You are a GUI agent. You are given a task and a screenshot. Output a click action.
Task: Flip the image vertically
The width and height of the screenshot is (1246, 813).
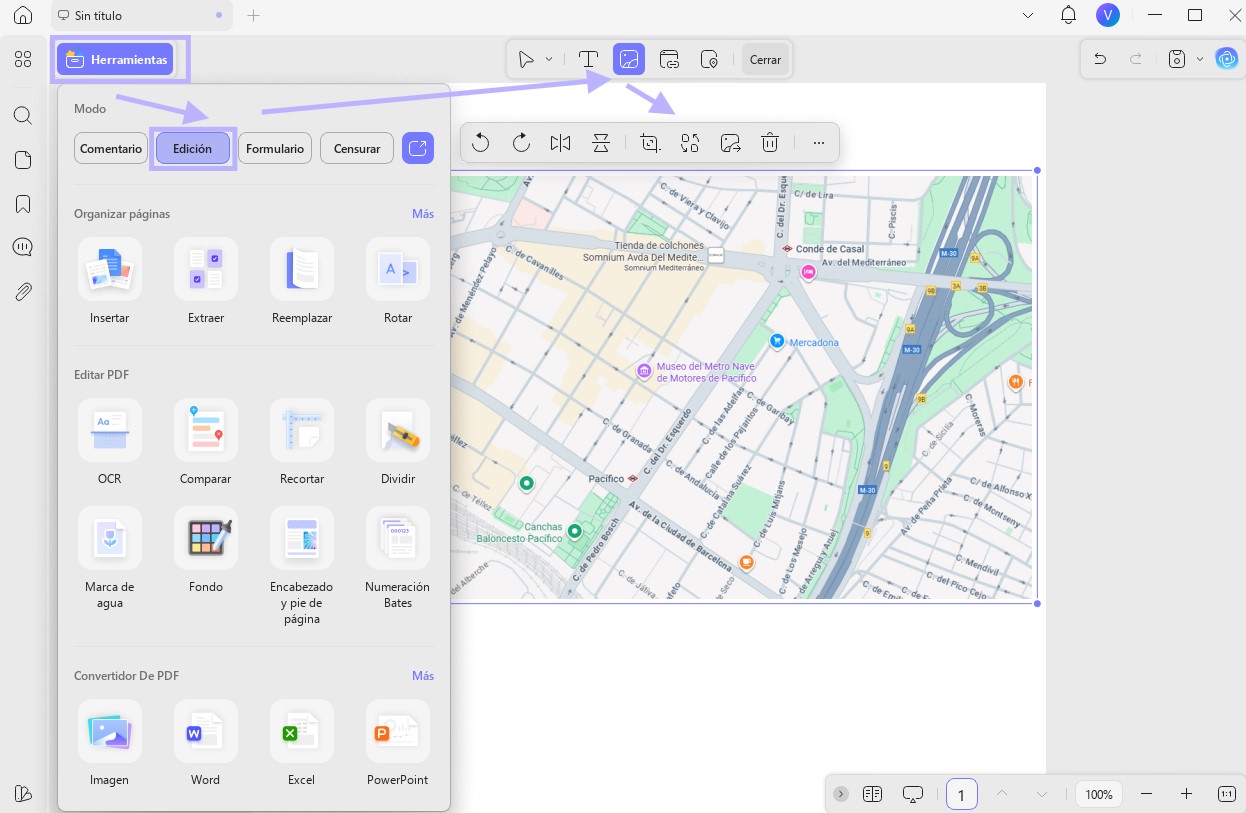(x=600, y=143)
